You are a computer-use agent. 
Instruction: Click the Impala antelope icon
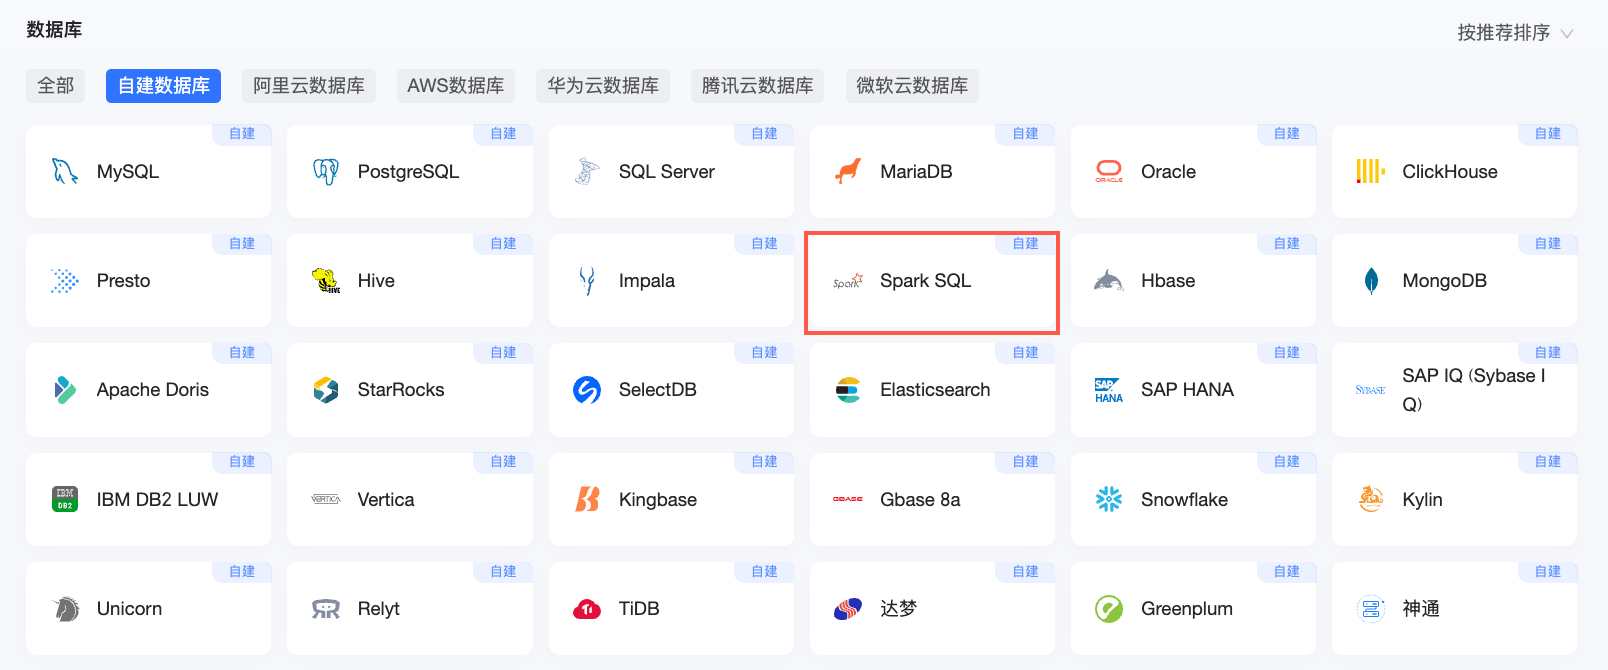587,281
